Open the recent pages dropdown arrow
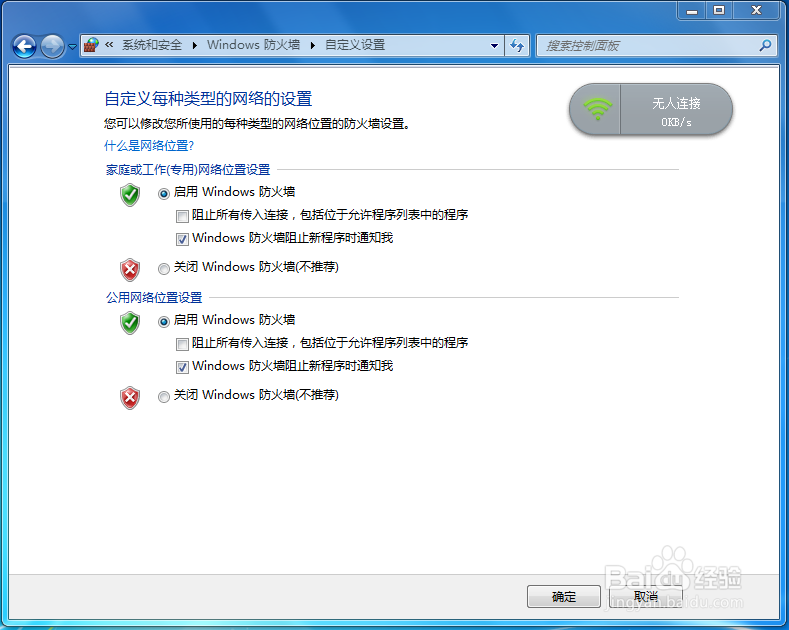 (x=72, y=47)
